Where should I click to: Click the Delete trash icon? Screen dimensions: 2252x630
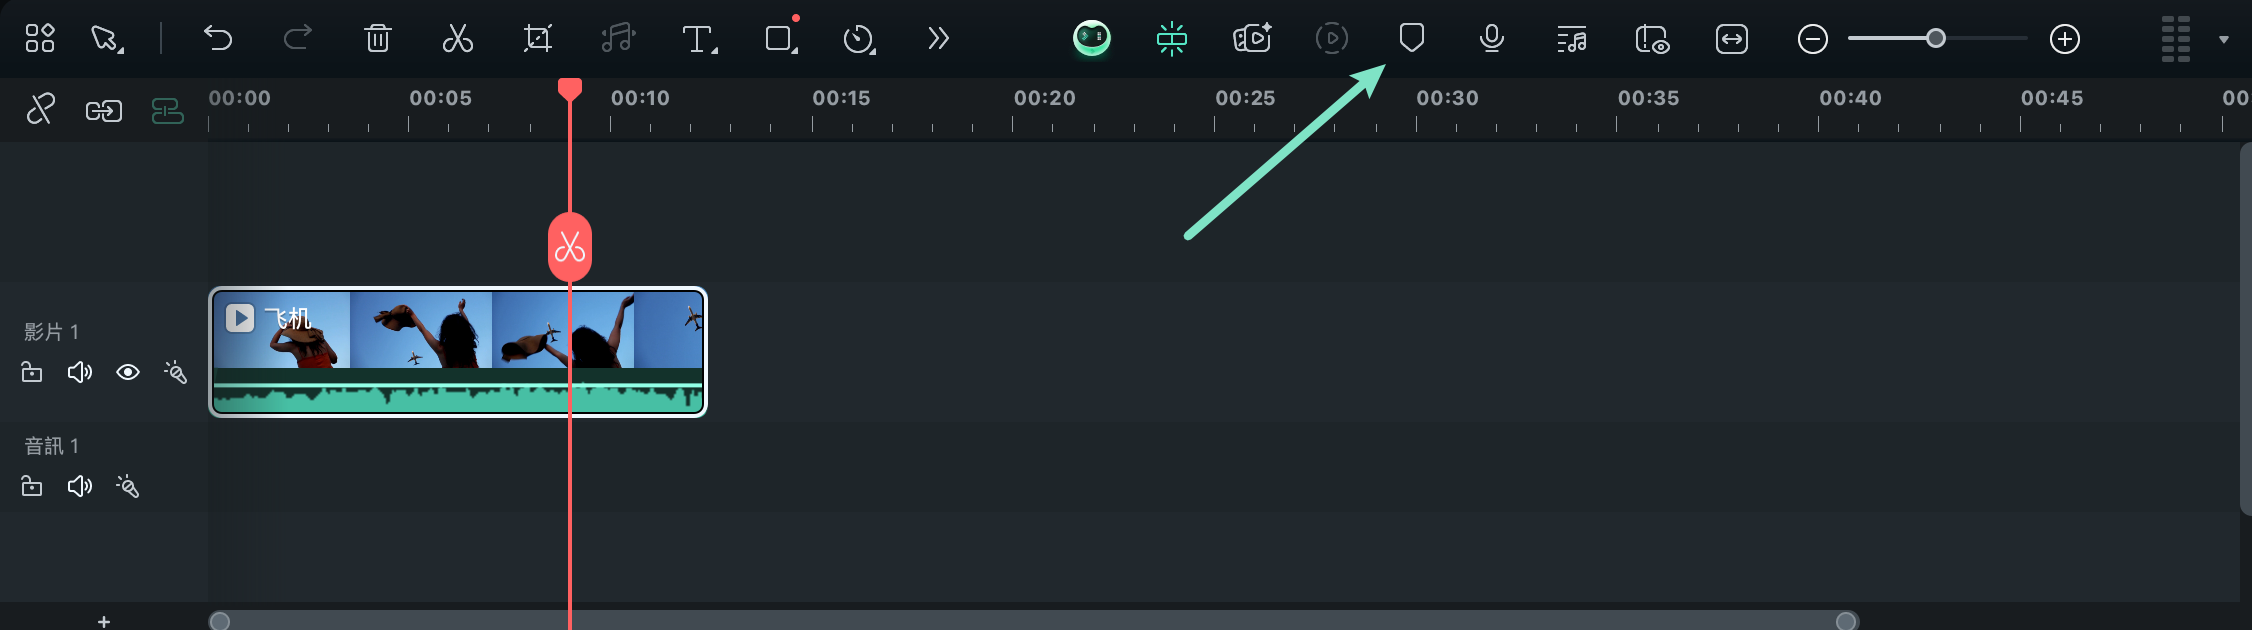point(377,38)
